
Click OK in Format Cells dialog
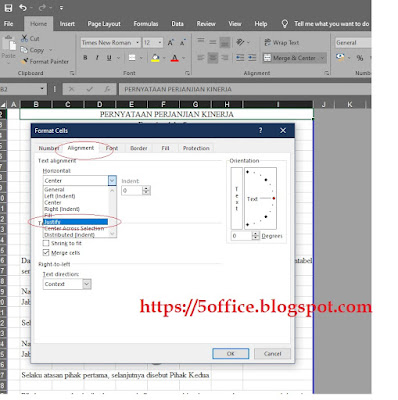(231, 353)
